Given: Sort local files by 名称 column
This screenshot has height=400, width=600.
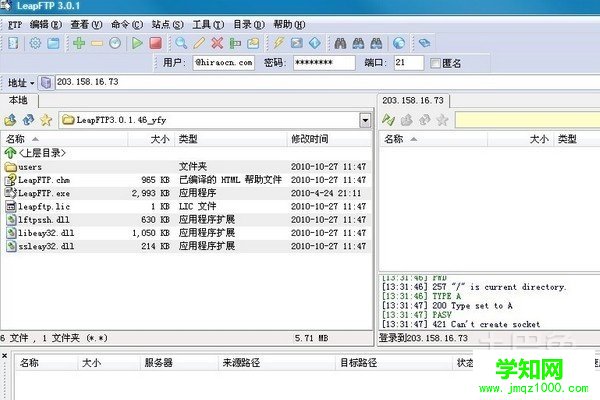Looking at the screenshot, I should coord(64,139).
